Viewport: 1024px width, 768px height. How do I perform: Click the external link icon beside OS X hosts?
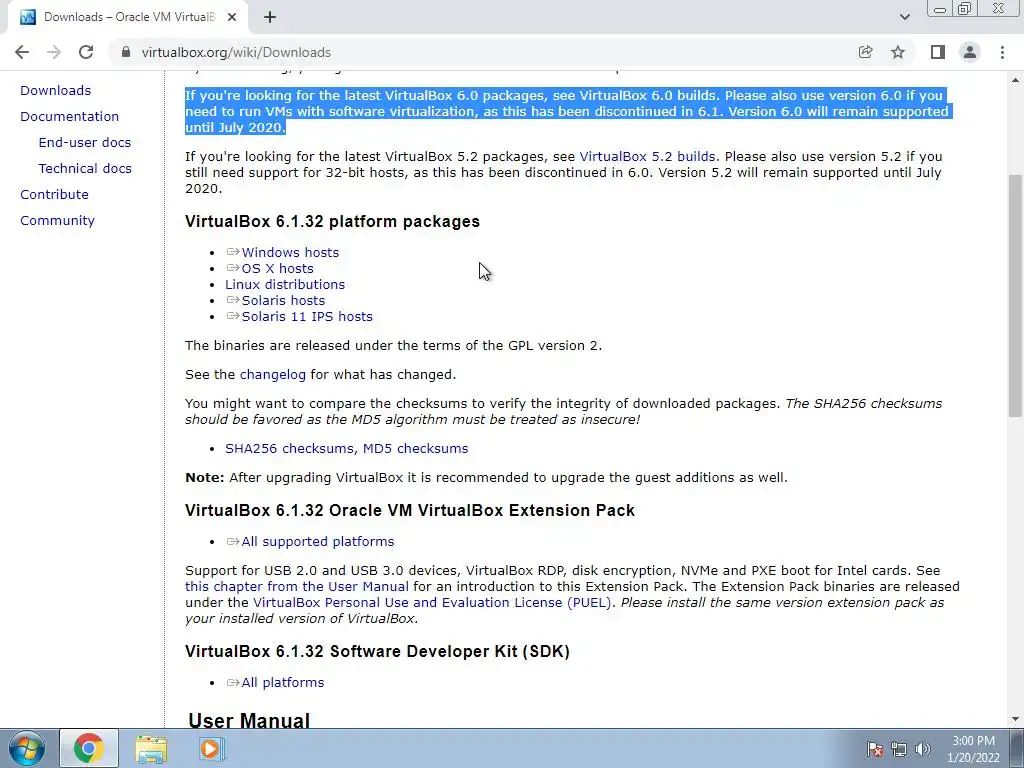pos(233,268)
